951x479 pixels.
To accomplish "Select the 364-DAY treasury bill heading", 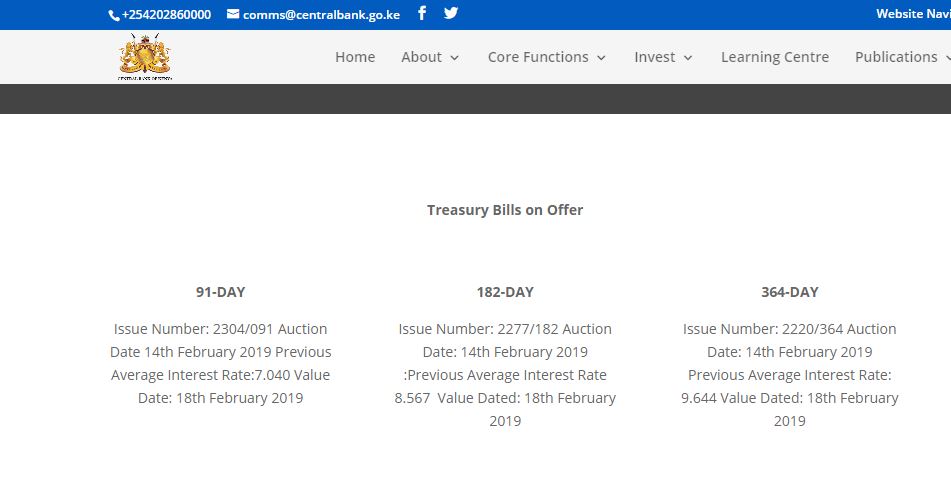I will click(x=790, y=292).
